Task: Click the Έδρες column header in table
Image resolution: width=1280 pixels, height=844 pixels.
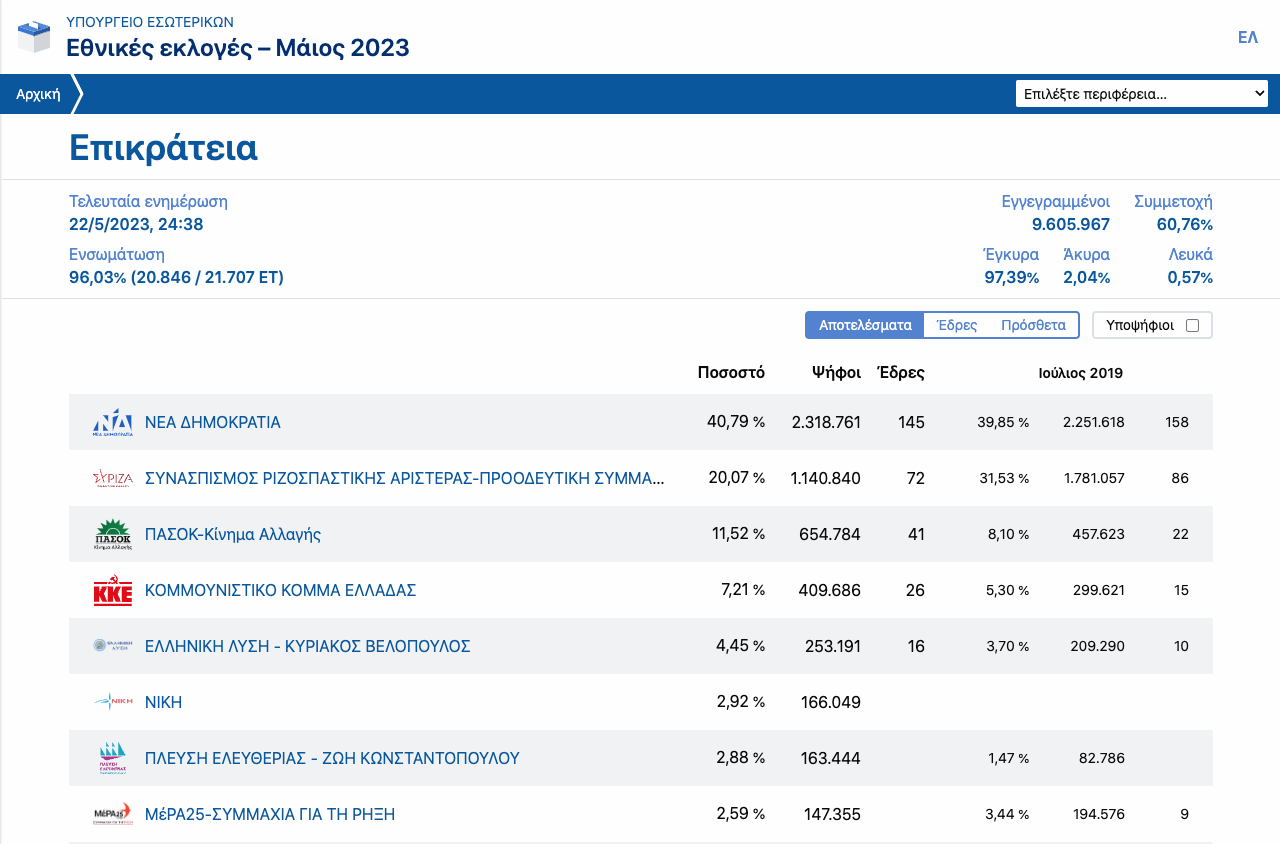Action: (x=901, y=373)
